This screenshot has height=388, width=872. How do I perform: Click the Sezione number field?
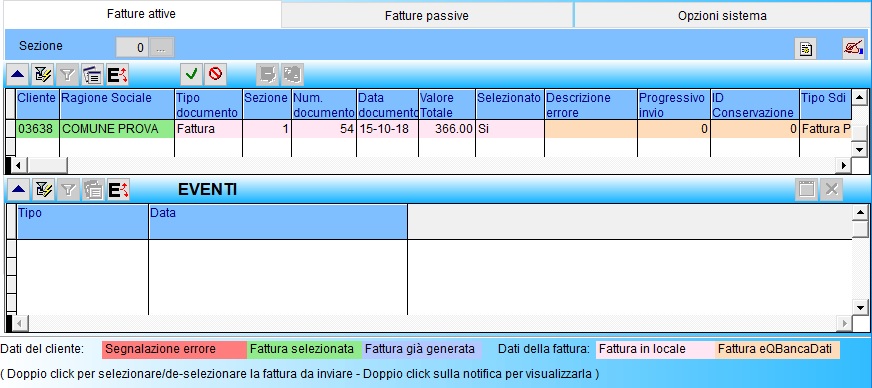pos(132,47)
